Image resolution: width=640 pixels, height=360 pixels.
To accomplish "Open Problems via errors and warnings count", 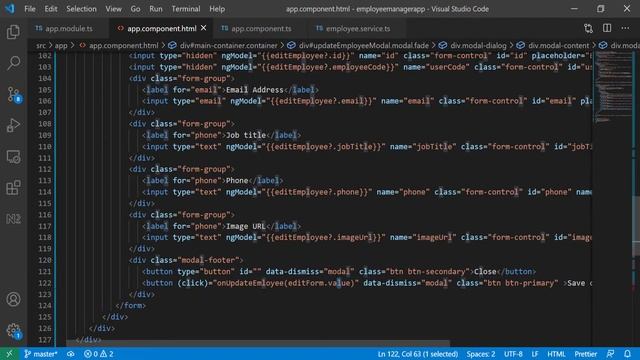I will coord(98,354).
